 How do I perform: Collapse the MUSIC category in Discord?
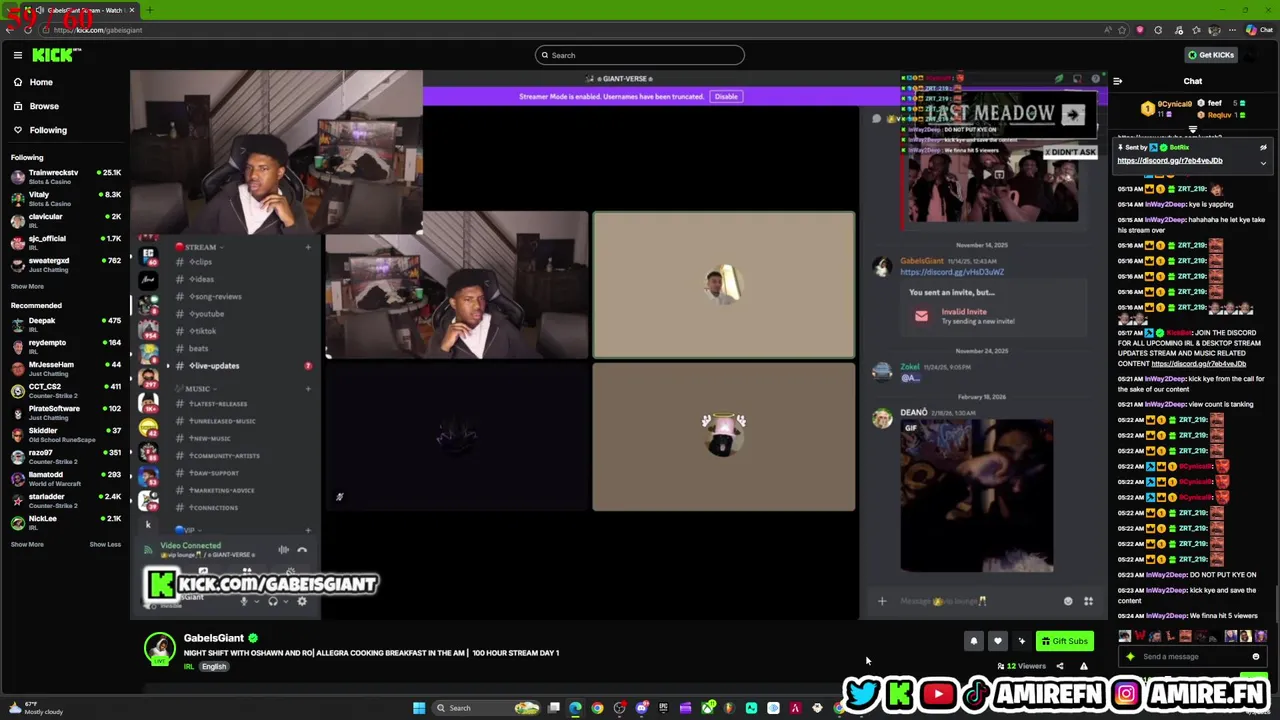[x=197, y=389]
